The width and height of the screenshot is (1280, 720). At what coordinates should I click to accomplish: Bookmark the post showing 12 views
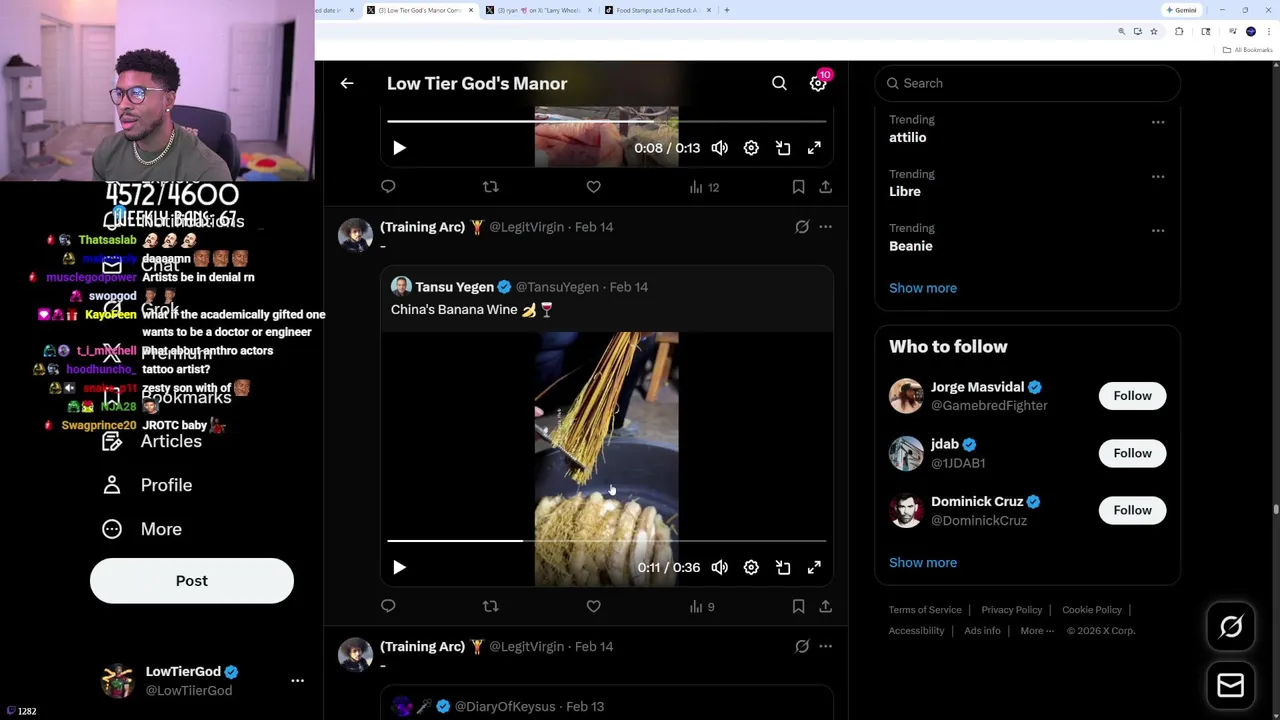coord(798,186)
